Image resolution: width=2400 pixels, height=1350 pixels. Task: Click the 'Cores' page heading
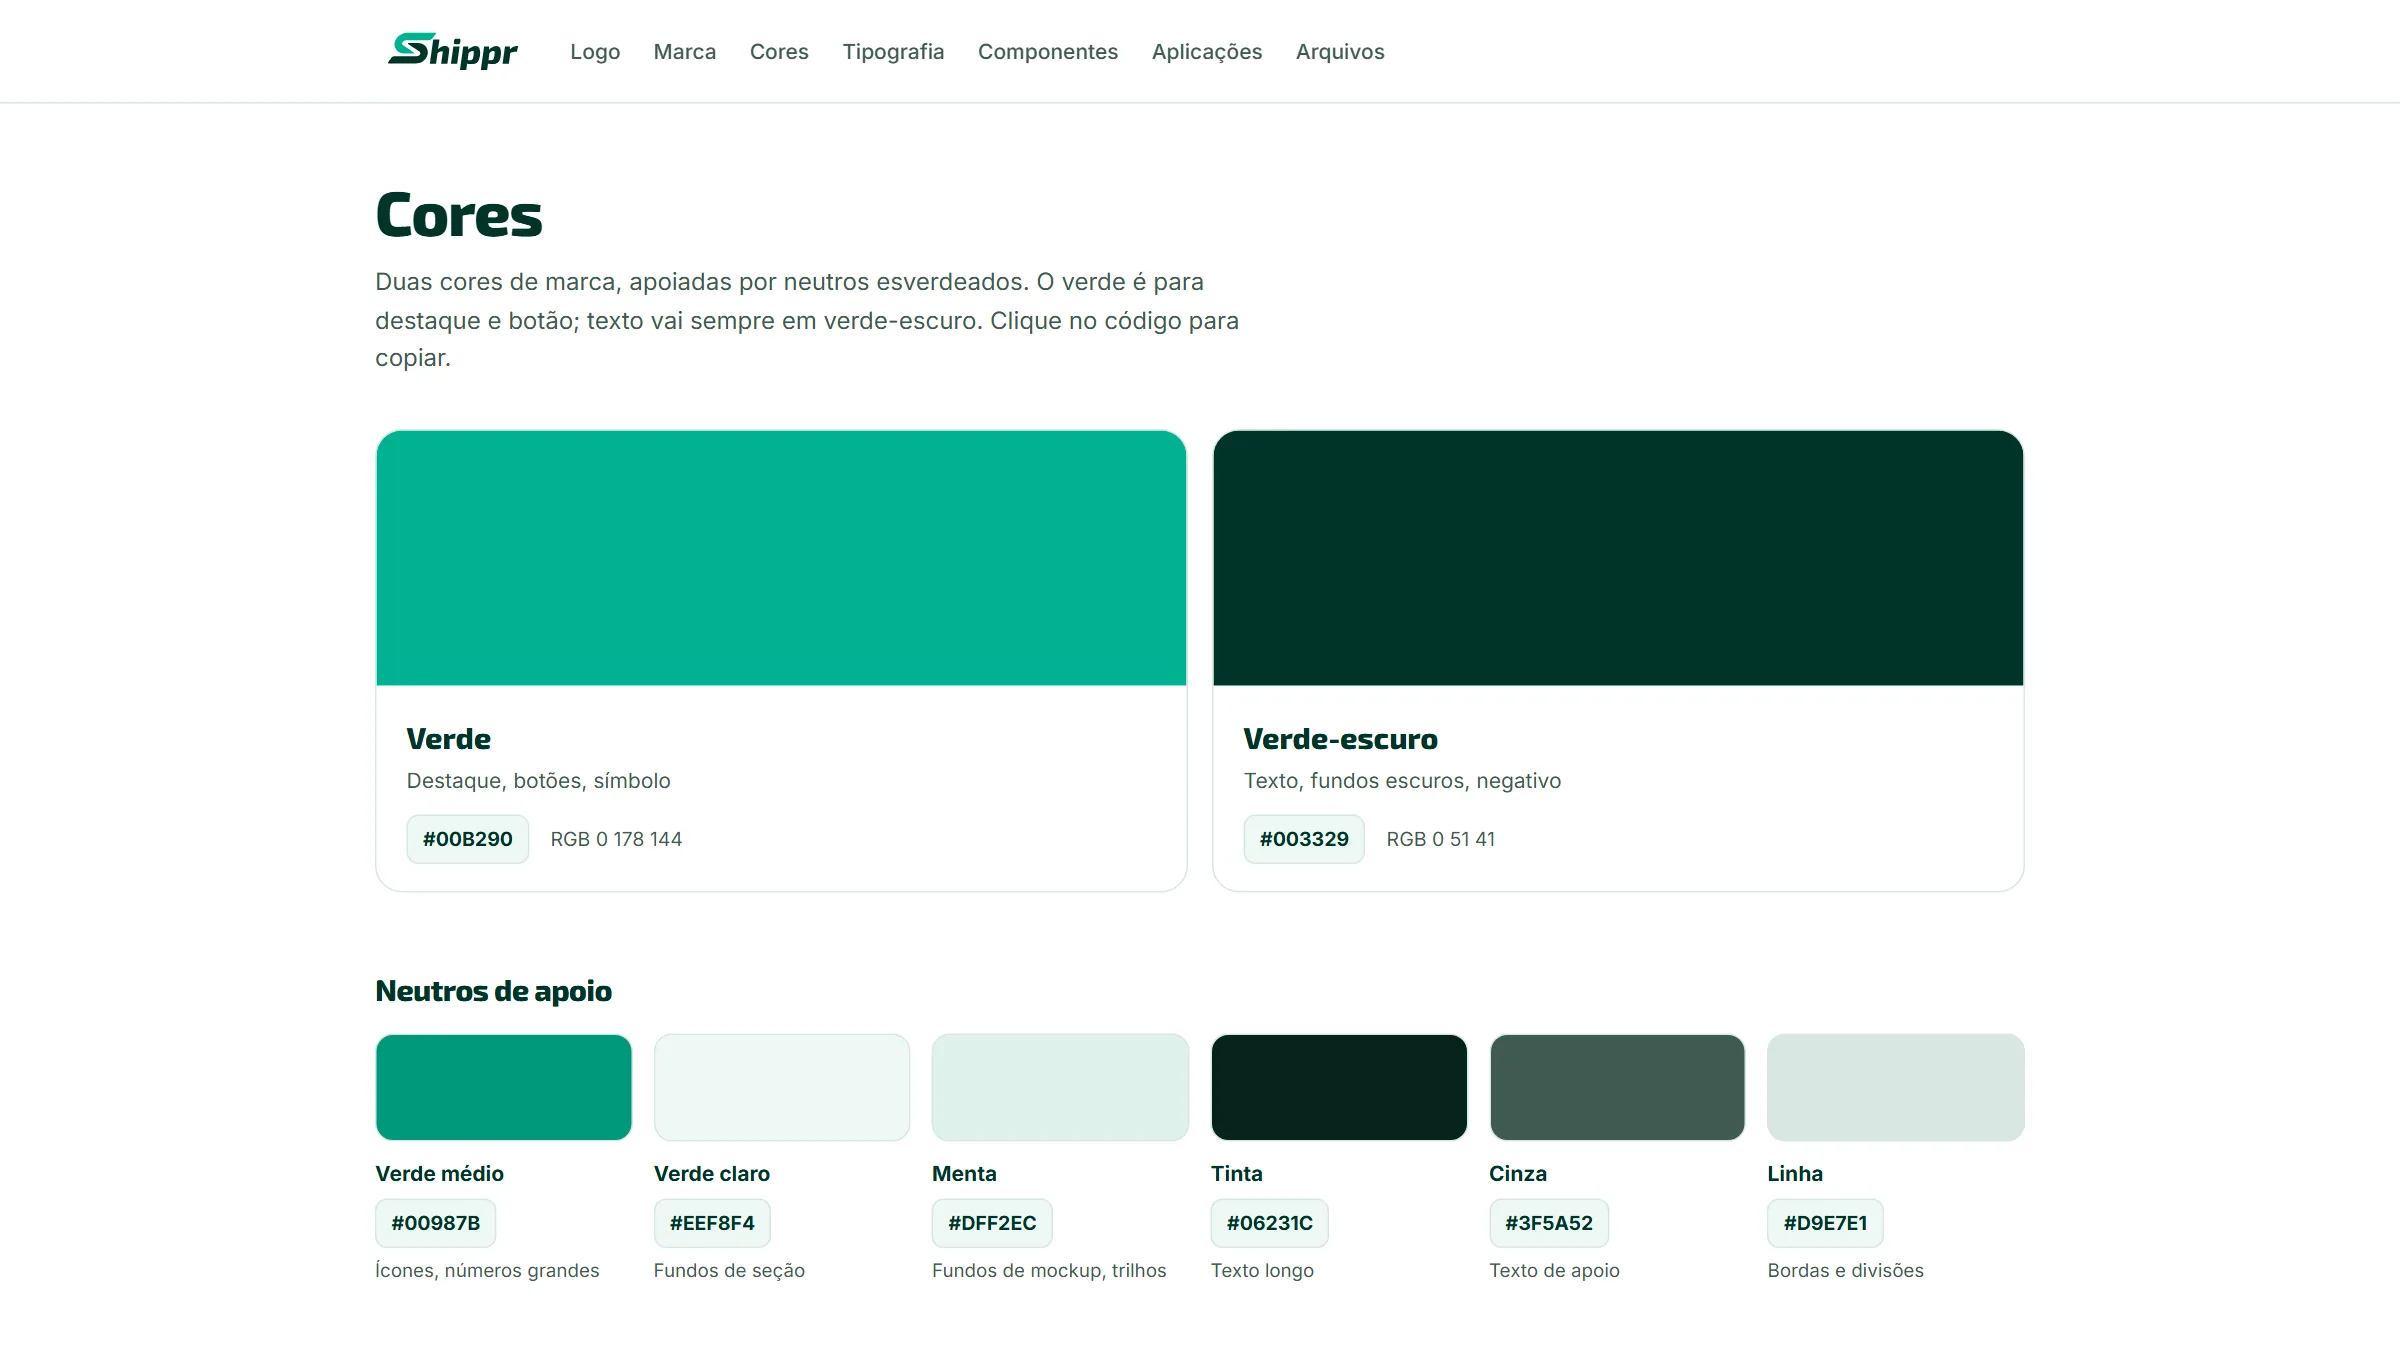[x=459, y=215]
